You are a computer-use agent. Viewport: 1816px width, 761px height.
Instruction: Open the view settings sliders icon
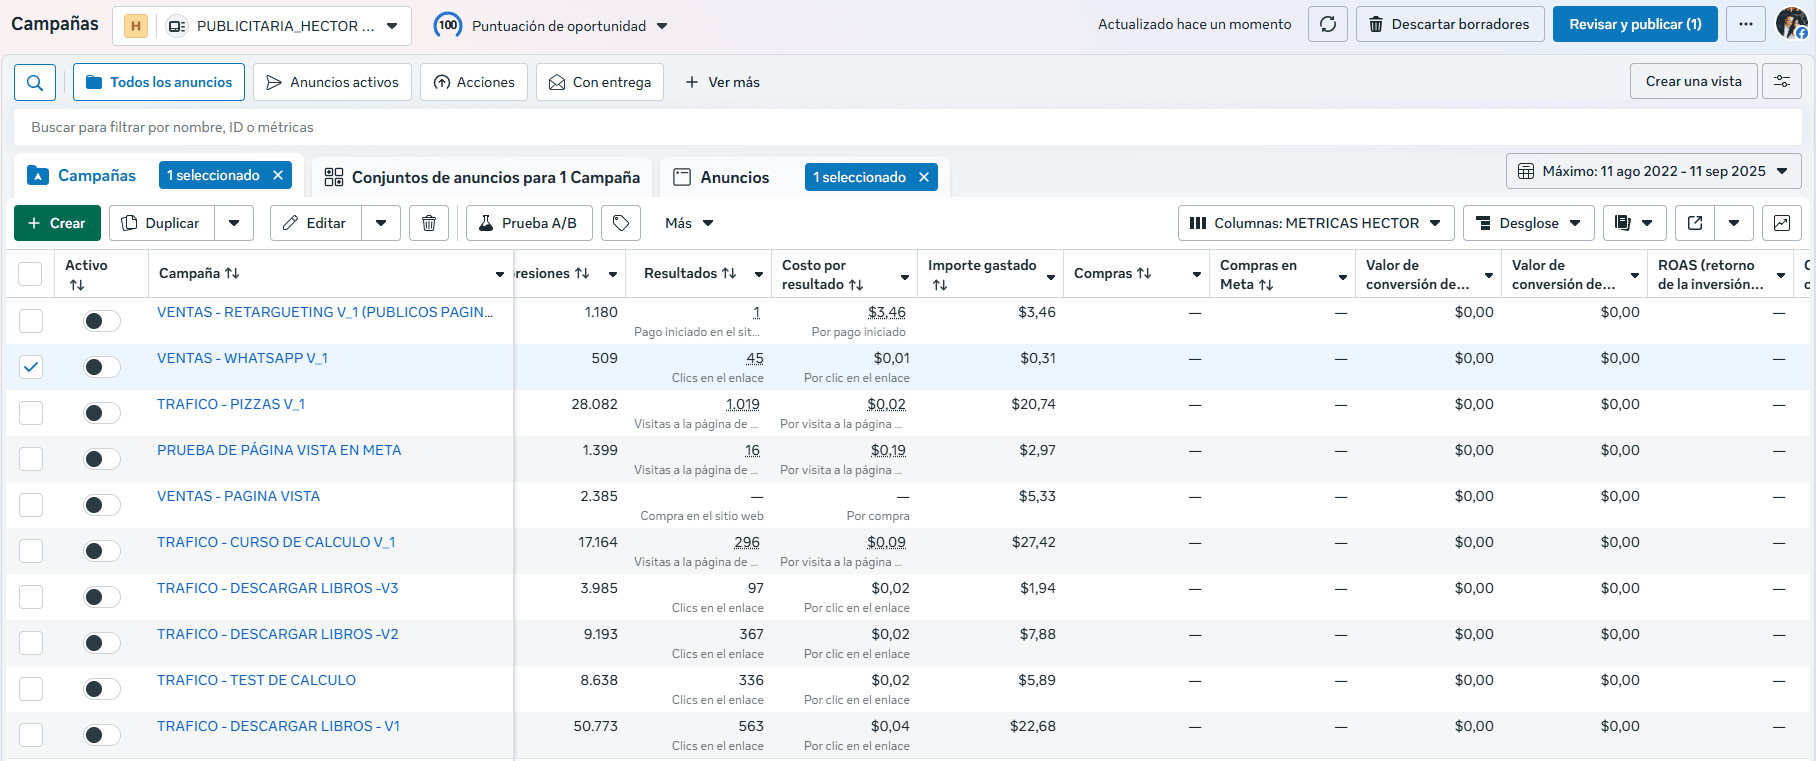click(x=1781, y=82)
